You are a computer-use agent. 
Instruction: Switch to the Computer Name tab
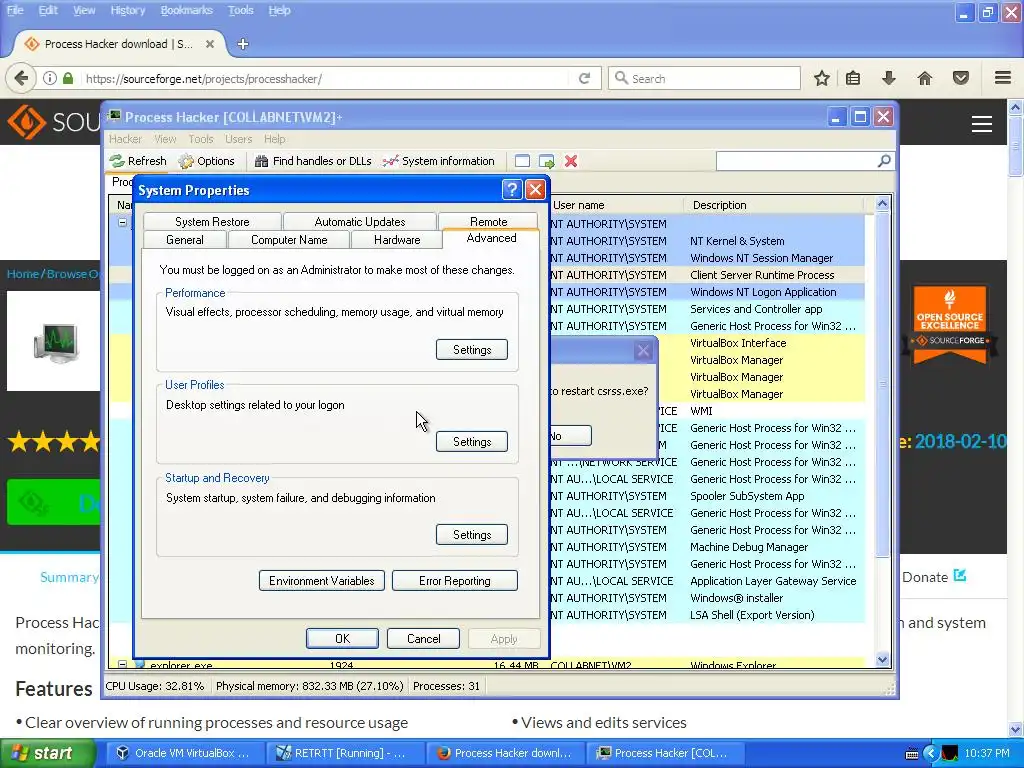[x=289, y=240]
